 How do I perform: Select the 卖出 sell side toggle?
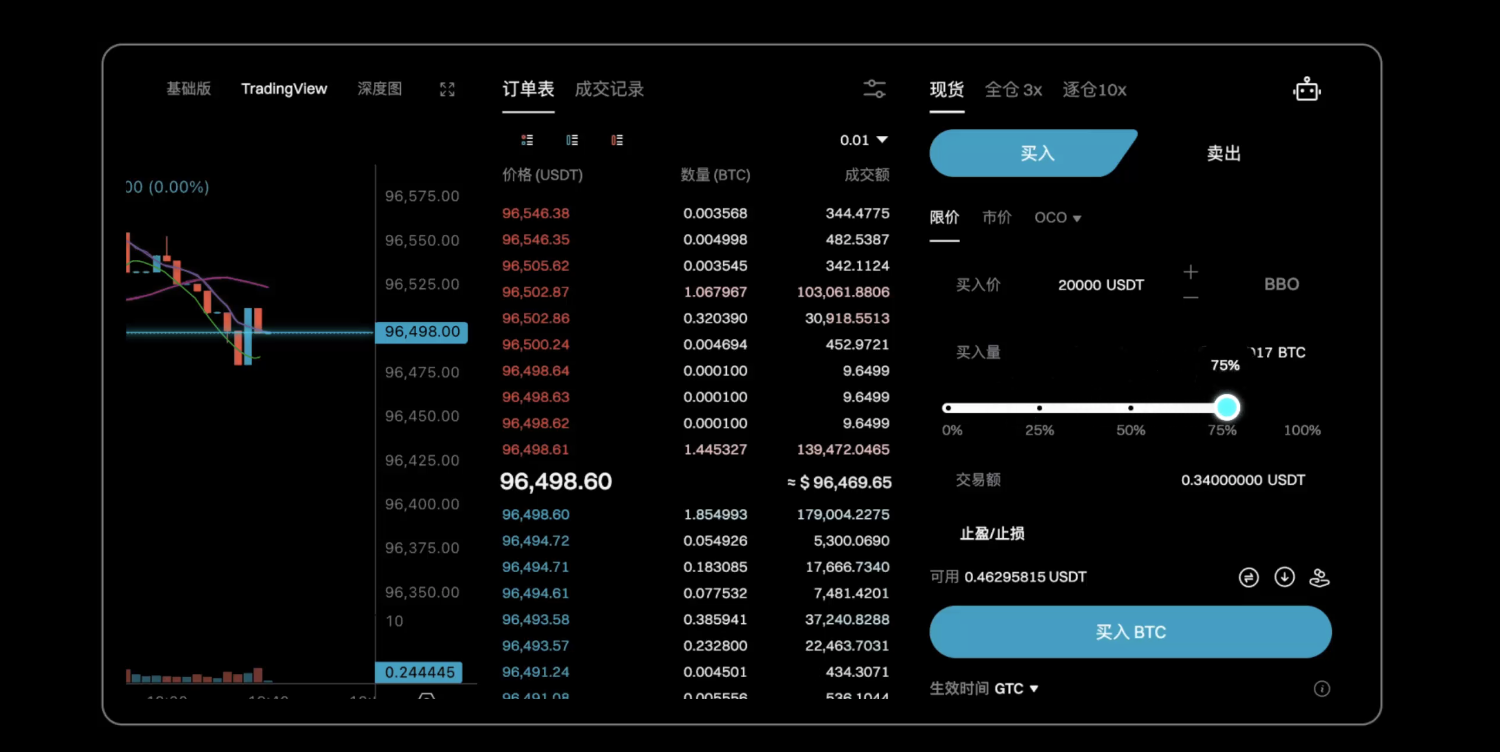(x=1224, y=153)
